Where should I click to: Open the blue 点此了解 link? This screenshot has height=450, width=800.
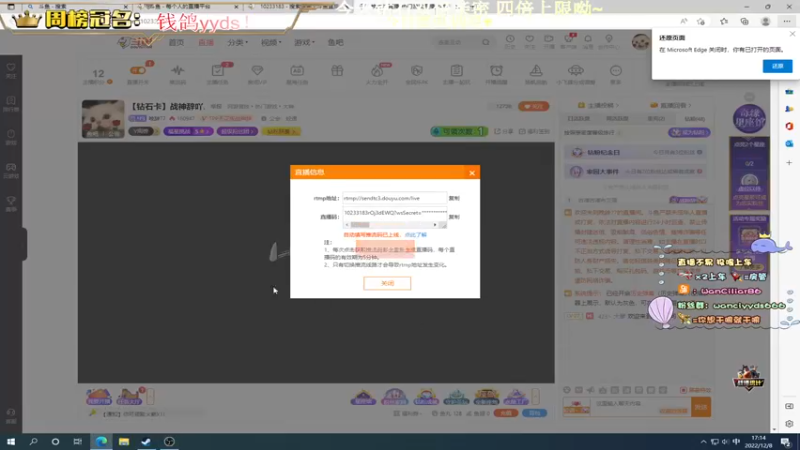coord(416,235)
